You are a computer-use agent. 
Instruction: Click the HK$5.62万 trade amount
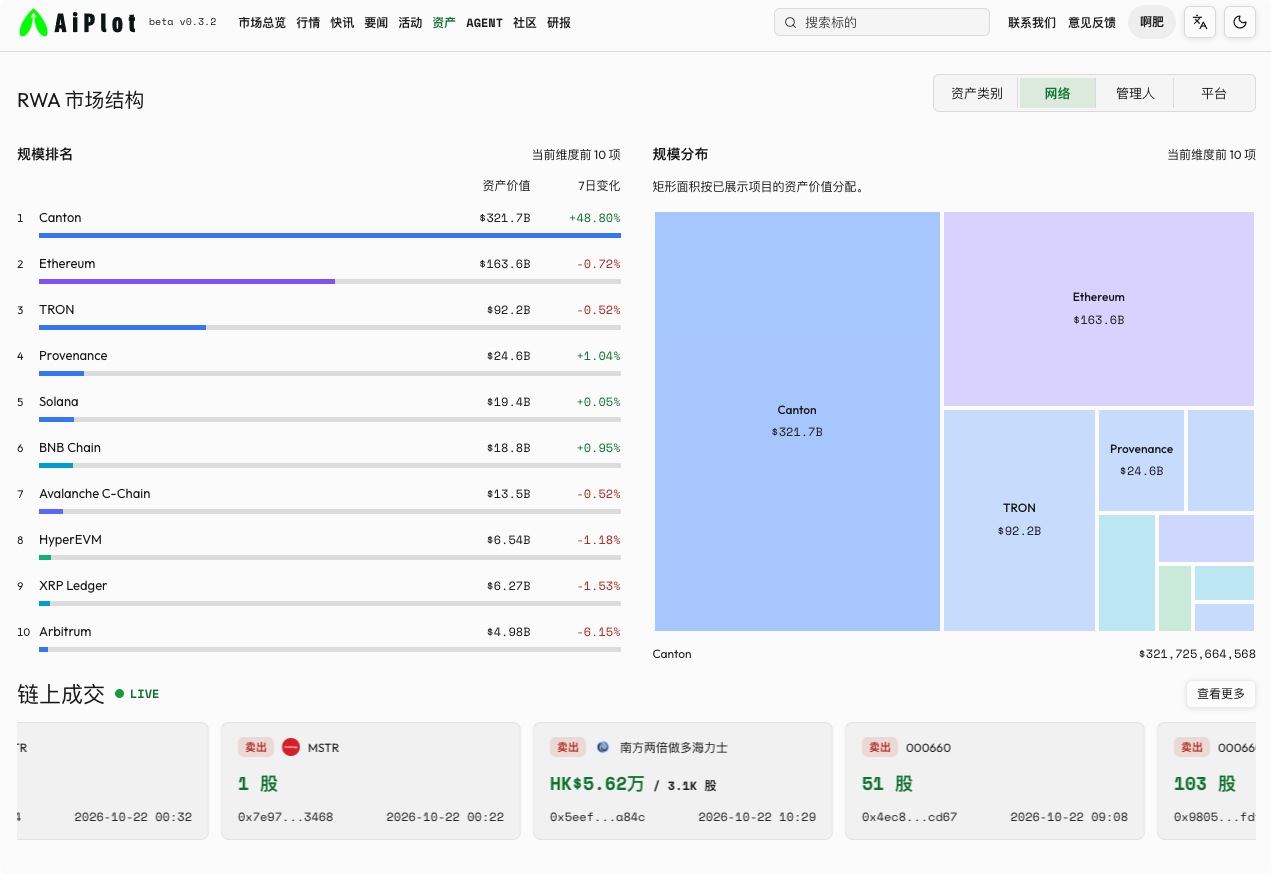[x=597, y=784]
